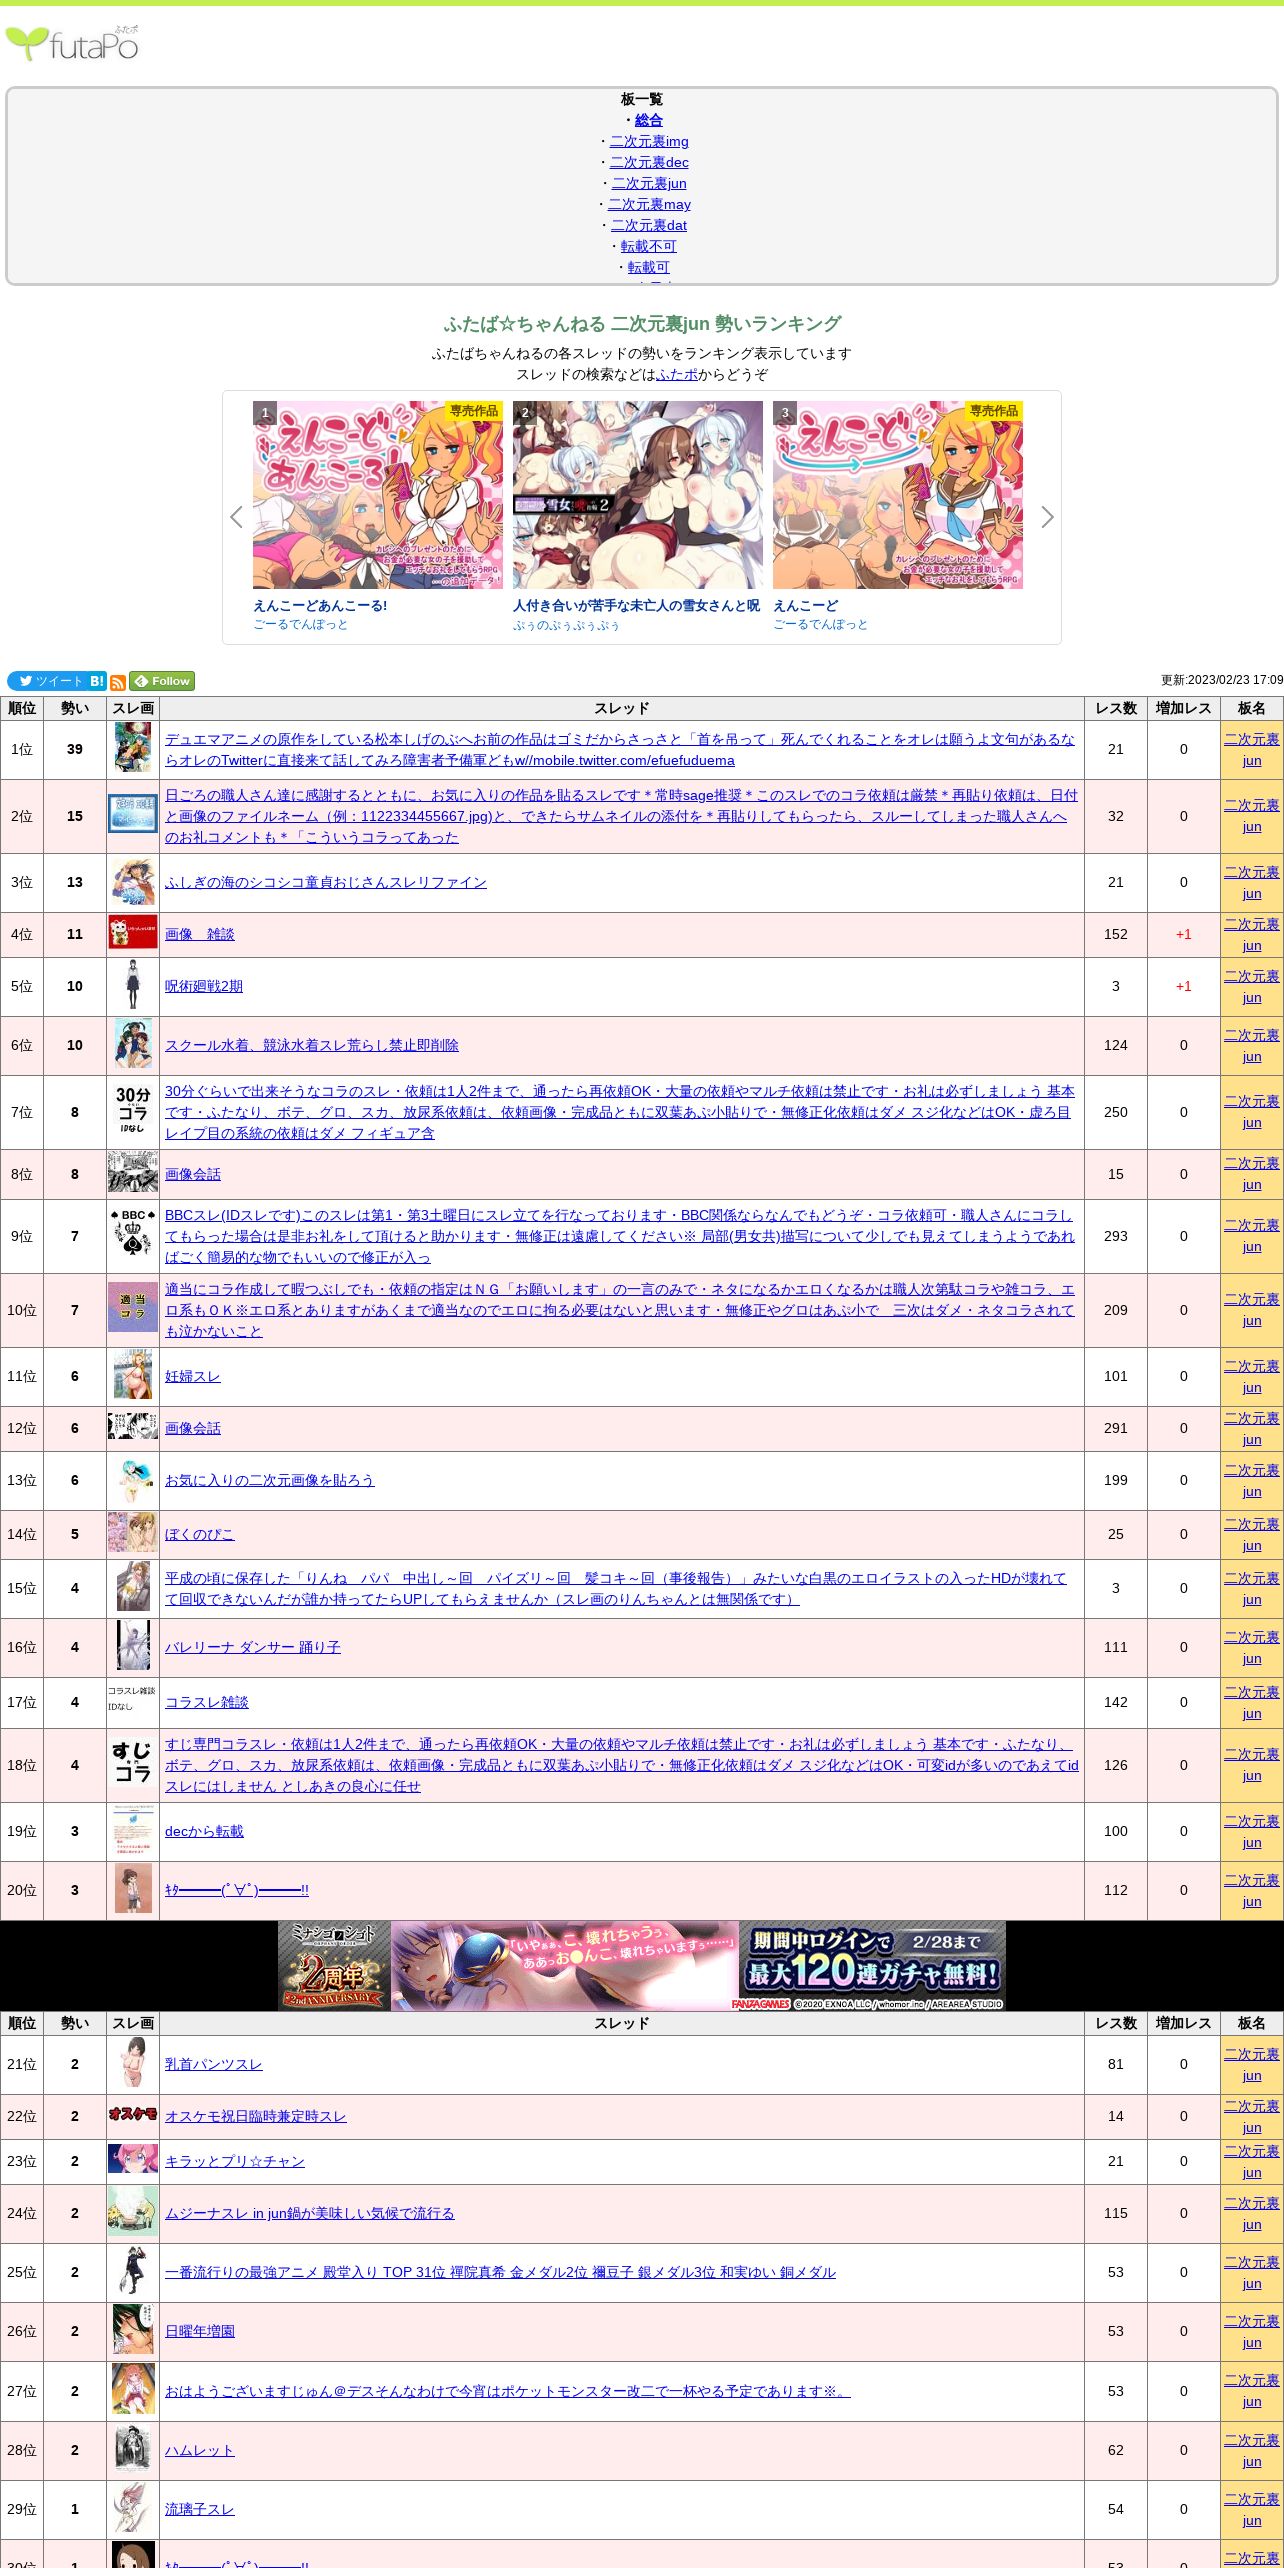Open the ふたポ search link
Screen dimensions: 1284x2568
677,374
